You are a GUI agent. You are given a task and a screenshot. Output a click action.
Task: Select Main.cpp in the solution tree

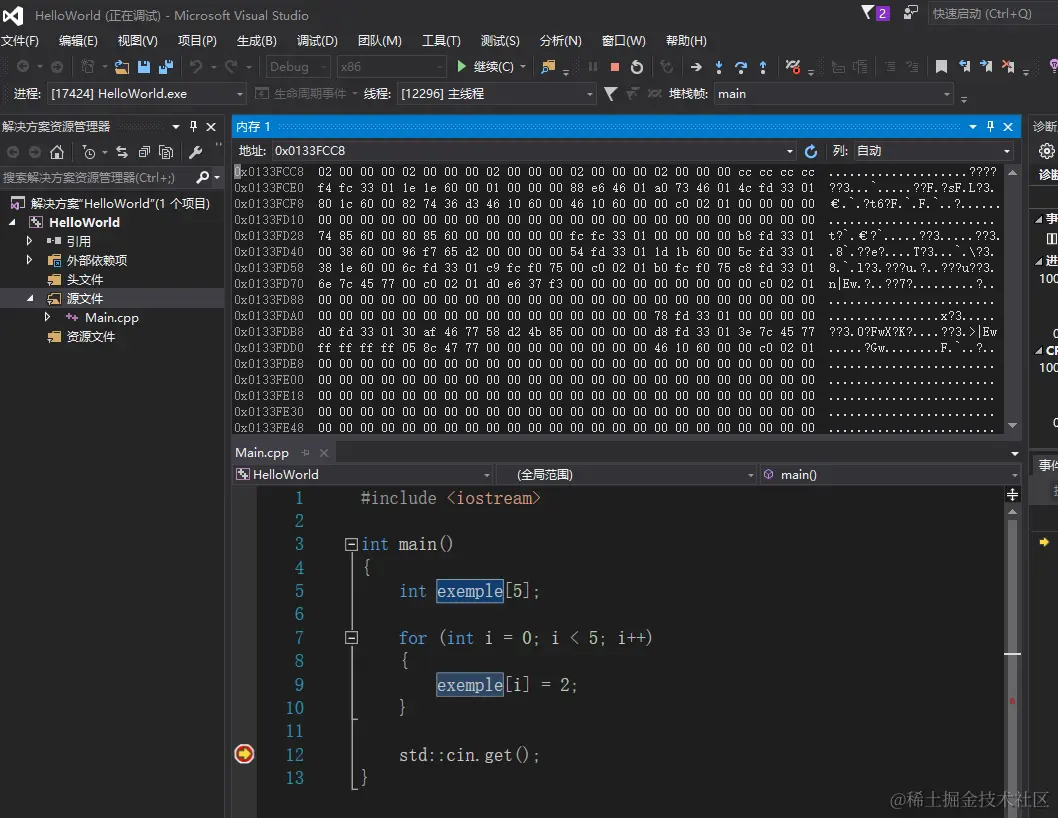click(111, 318)
